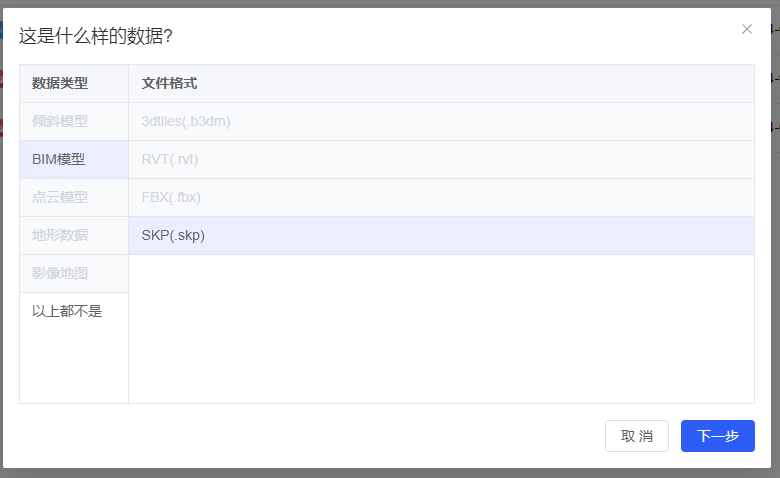Viewport: 780px width, 478px height.
Task: Click the dialog footer left of 取消
Action: click(300, 436)
